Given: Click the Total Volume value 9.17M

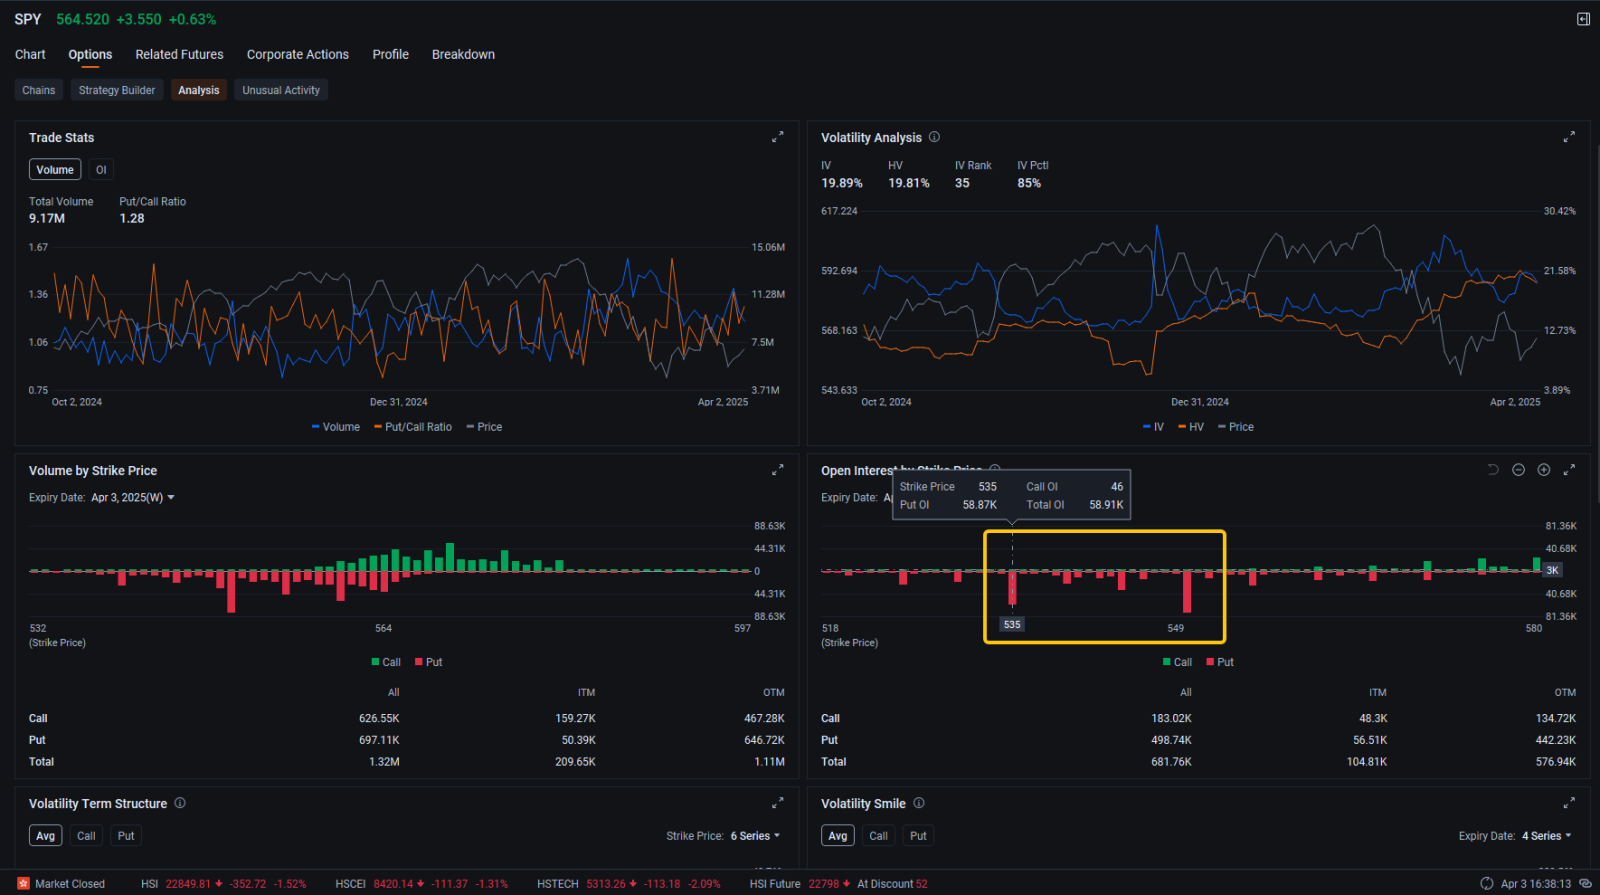Looking at the screenshot, I should [x=47, y=218].
